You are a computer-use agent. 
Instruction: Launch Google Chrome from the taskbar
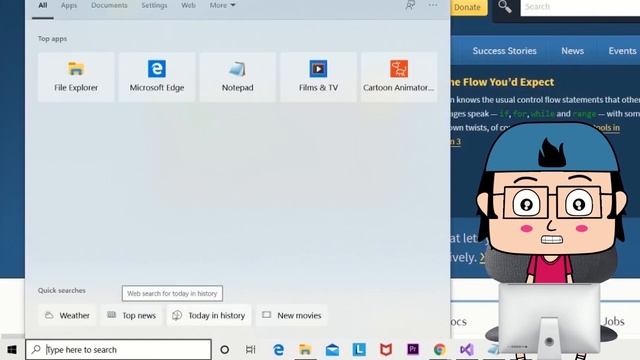point(440,350)
